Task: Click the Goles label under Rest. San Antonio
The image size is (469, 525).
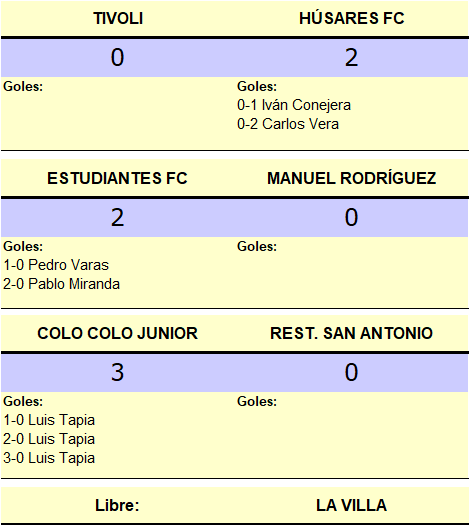Action: click(x=257, y=401)
